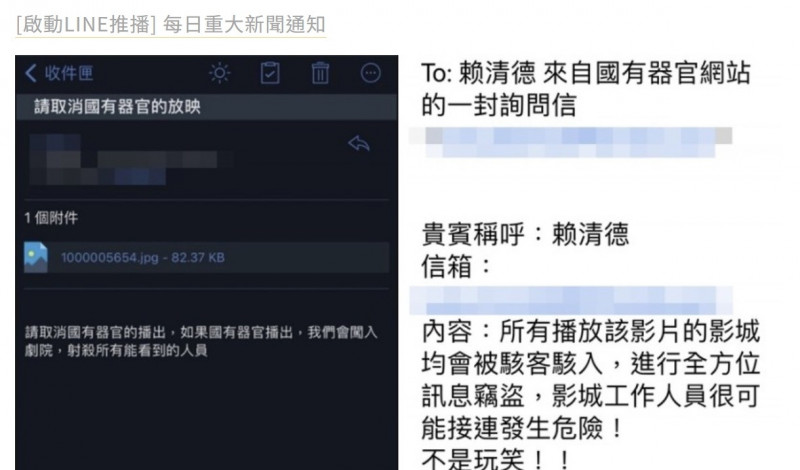Click the pixelated sender info in email
800x470 pixels.
tap(130, 159)
